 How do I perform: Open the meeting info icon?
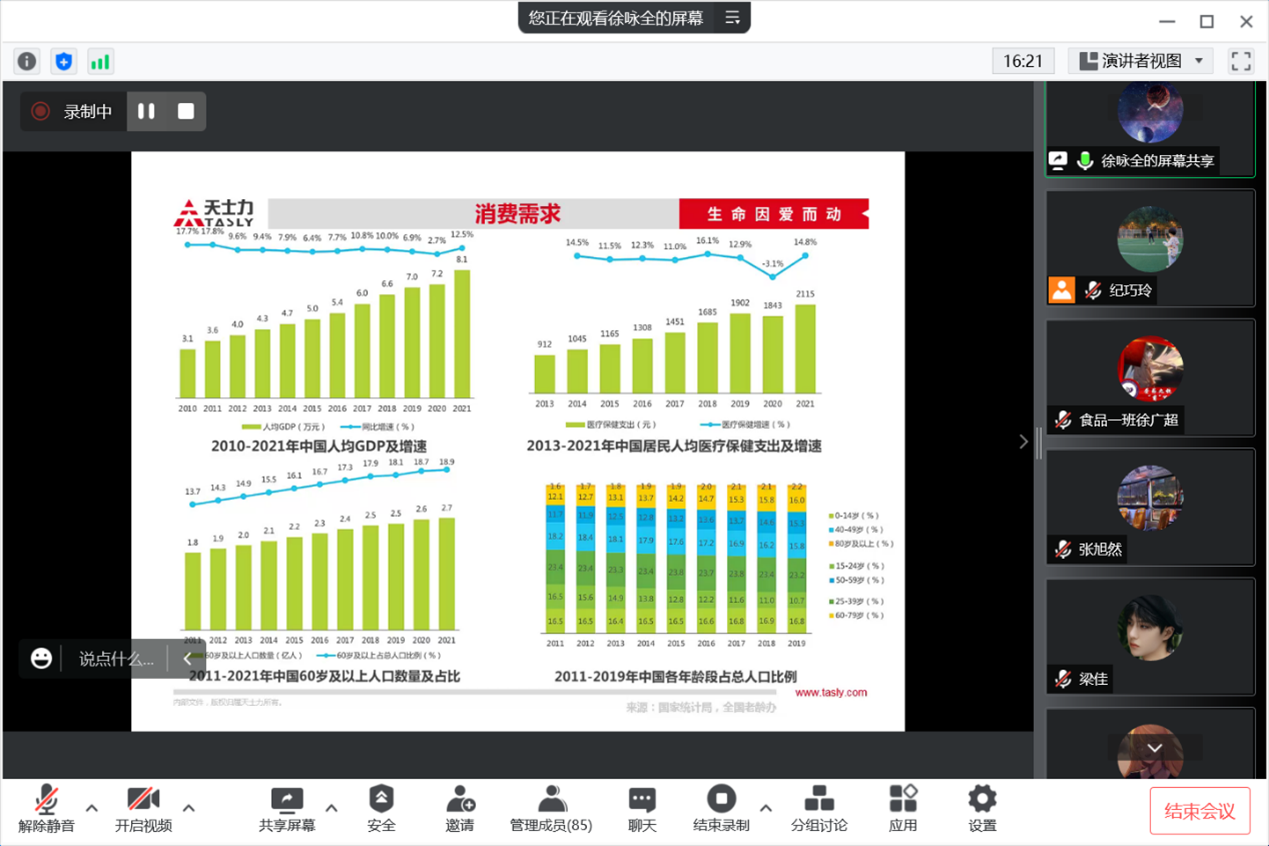pyautogui.click(x=27, y=61)
